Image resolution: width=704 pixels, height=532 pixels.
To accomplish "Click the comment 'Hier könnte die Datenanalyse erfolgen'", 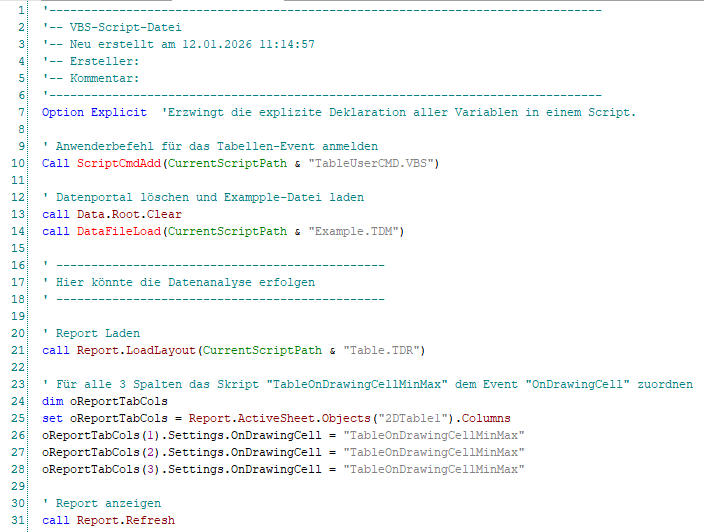I will pyautogui.click(x=185, y=282).
